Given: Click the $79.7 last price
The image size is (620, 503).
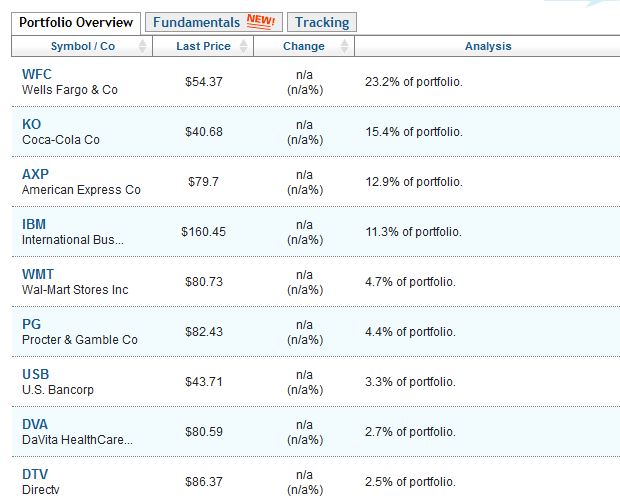Looking at the screenshot, I should 203,182.
